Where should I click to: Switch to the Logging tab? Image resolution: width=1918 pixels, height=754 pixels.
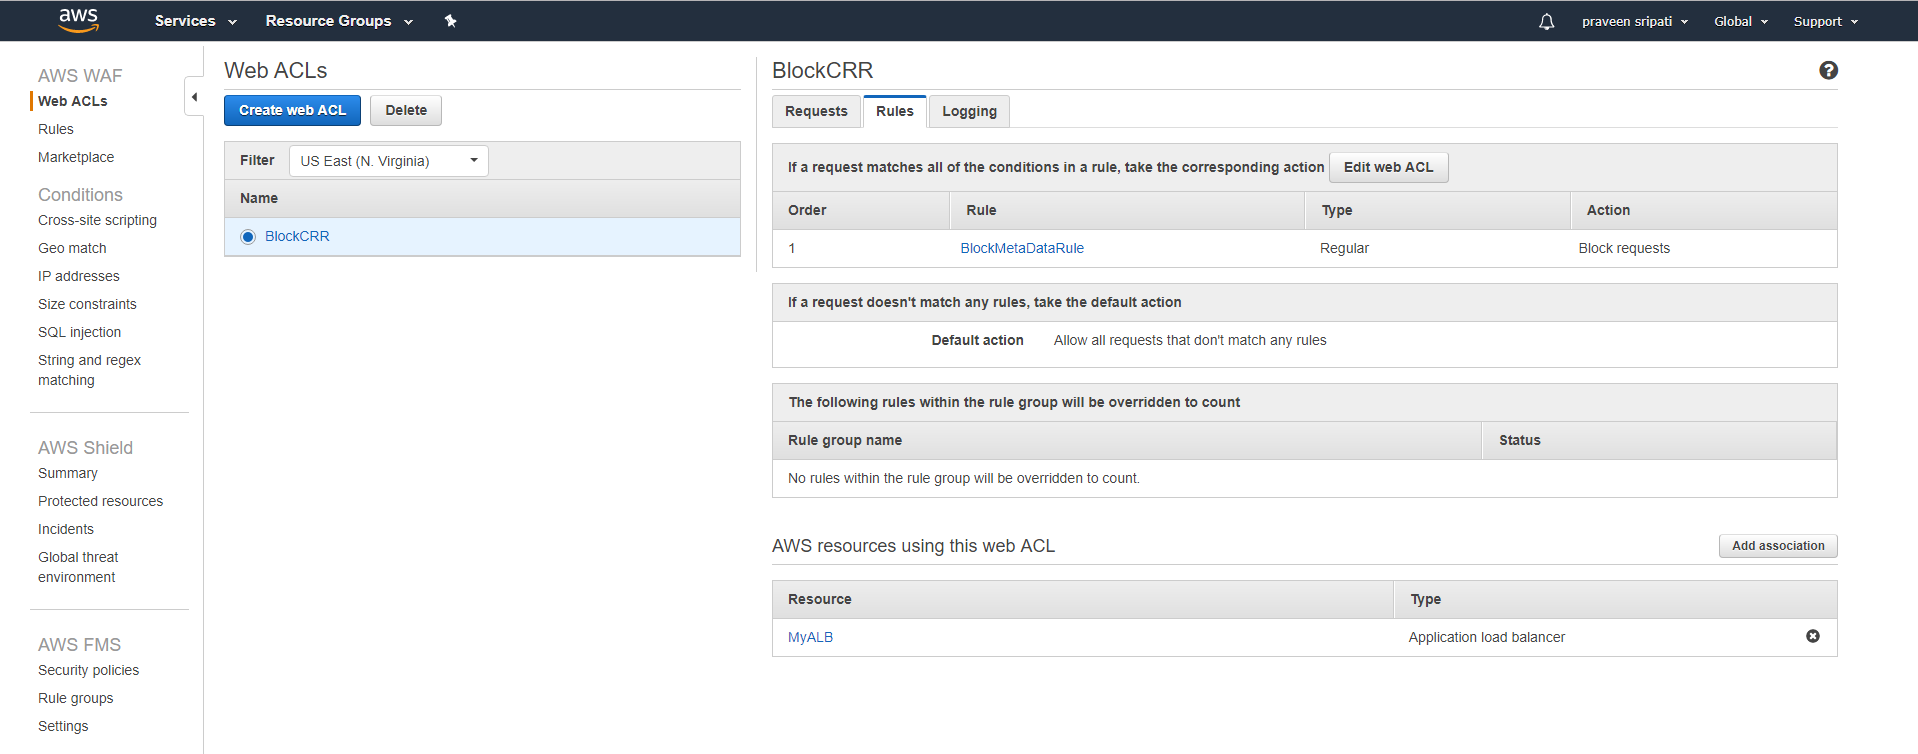pyautogui.click(x=968, y=111)
